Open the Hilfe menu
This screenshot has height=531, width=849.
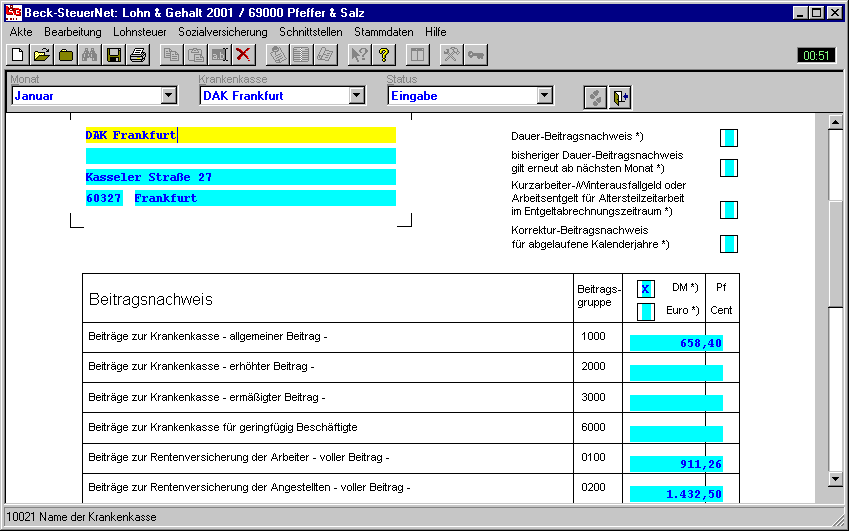(x=435, y=32)
